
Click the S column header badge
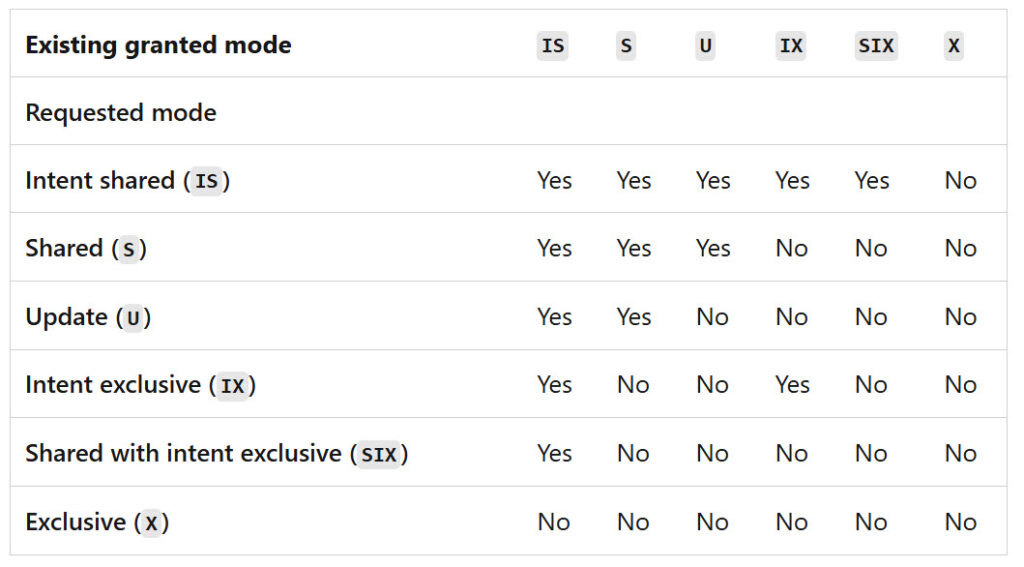[x=626, y=46]
